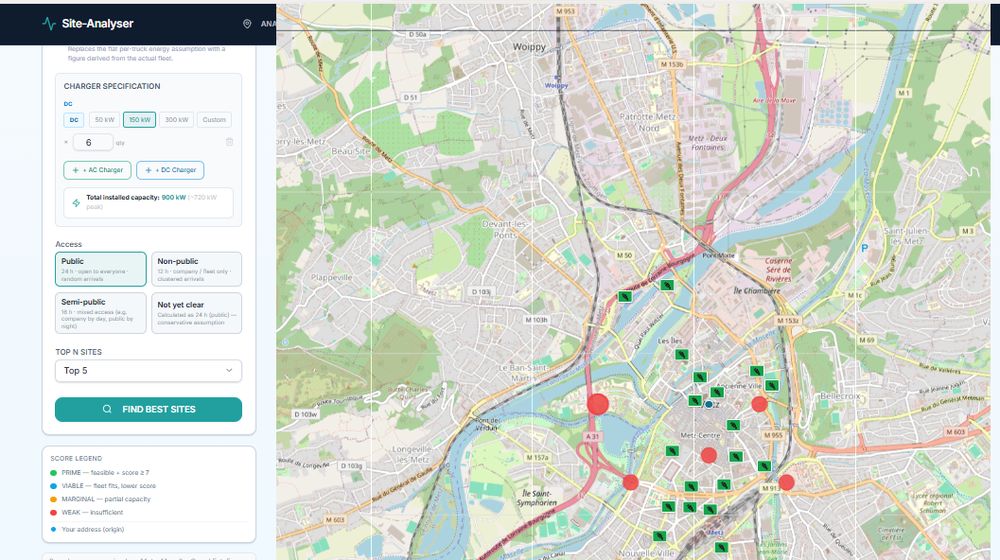Choose the 150 kW power option

pyautogui.click(x=139, y=120)
